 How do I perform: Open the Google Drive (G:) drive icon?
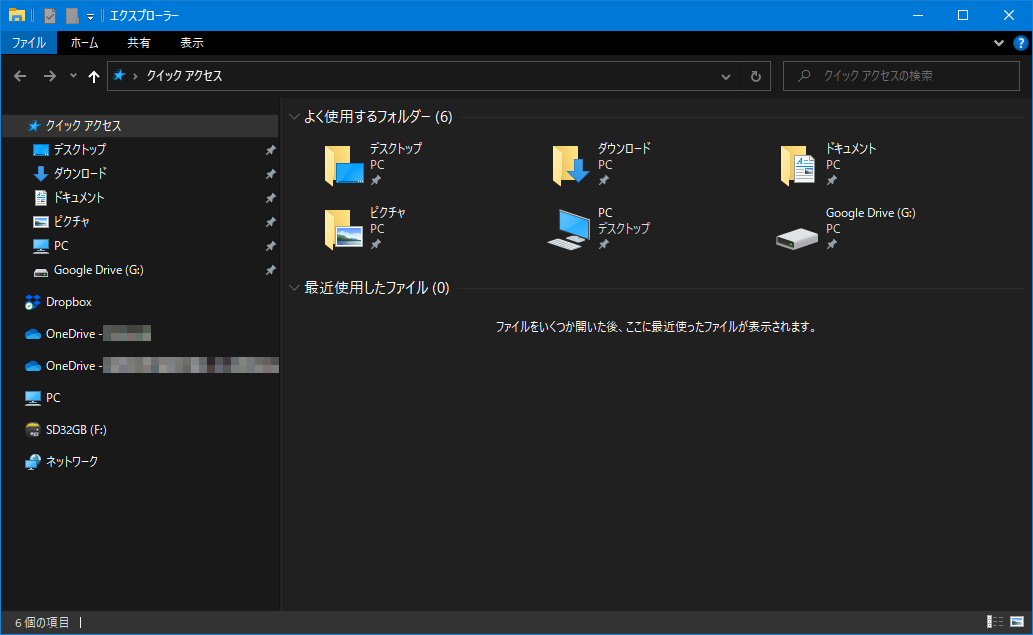(x=798, y=230)
